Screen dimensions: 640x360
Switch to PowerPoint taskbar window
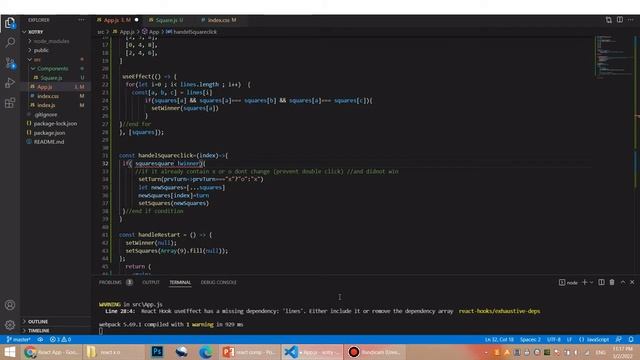click(250, 352)
